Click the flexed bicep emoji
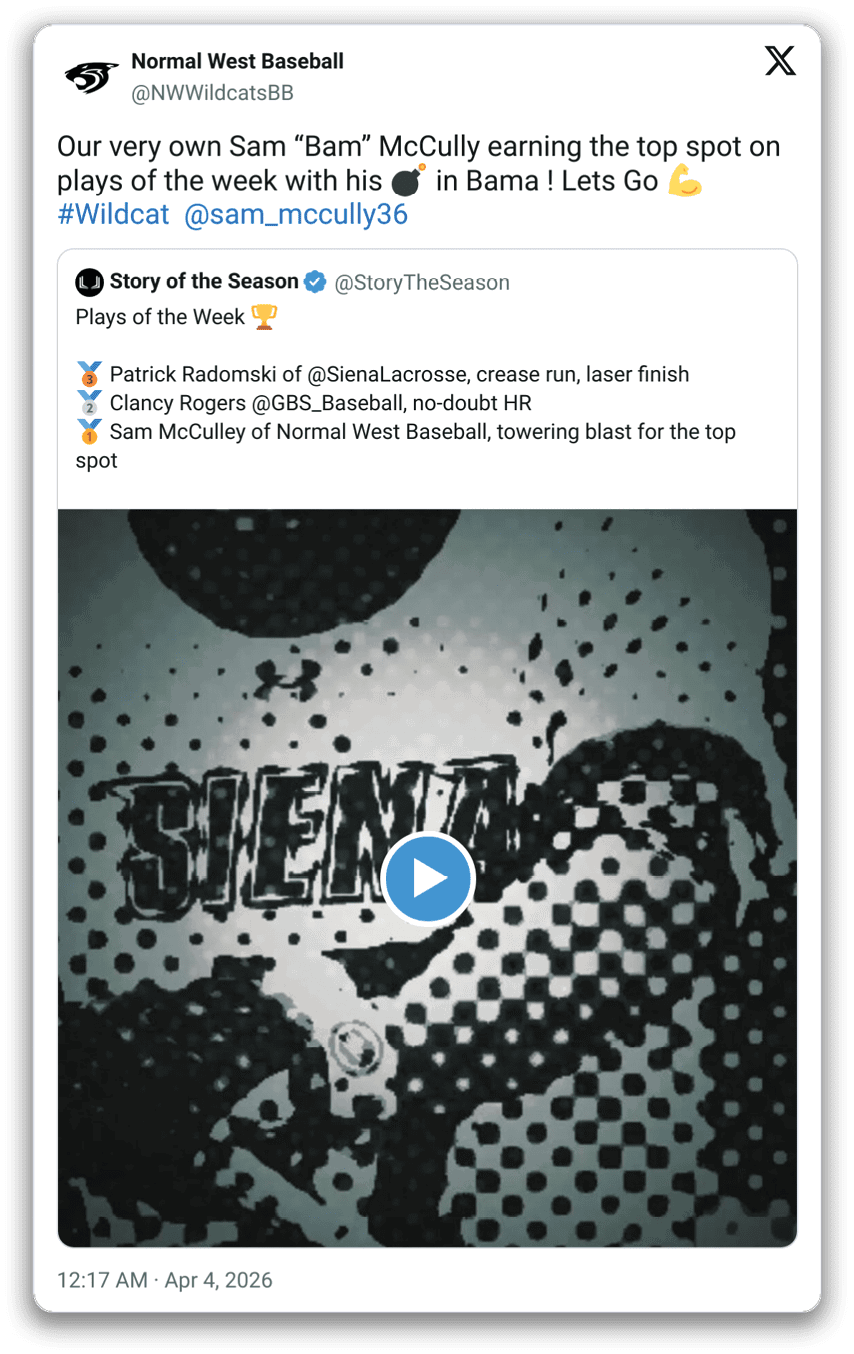The image size is (854, 1354). tap(686, 181)
